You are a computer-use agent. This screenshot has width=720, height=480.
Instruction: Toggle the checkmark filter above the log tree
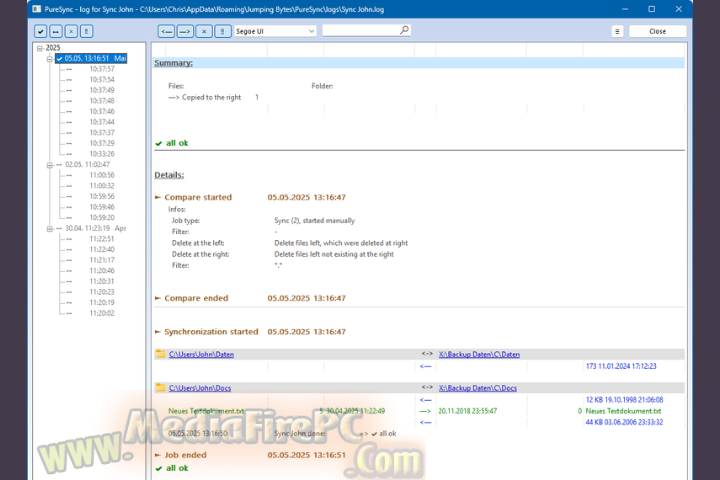pos(40,31)
